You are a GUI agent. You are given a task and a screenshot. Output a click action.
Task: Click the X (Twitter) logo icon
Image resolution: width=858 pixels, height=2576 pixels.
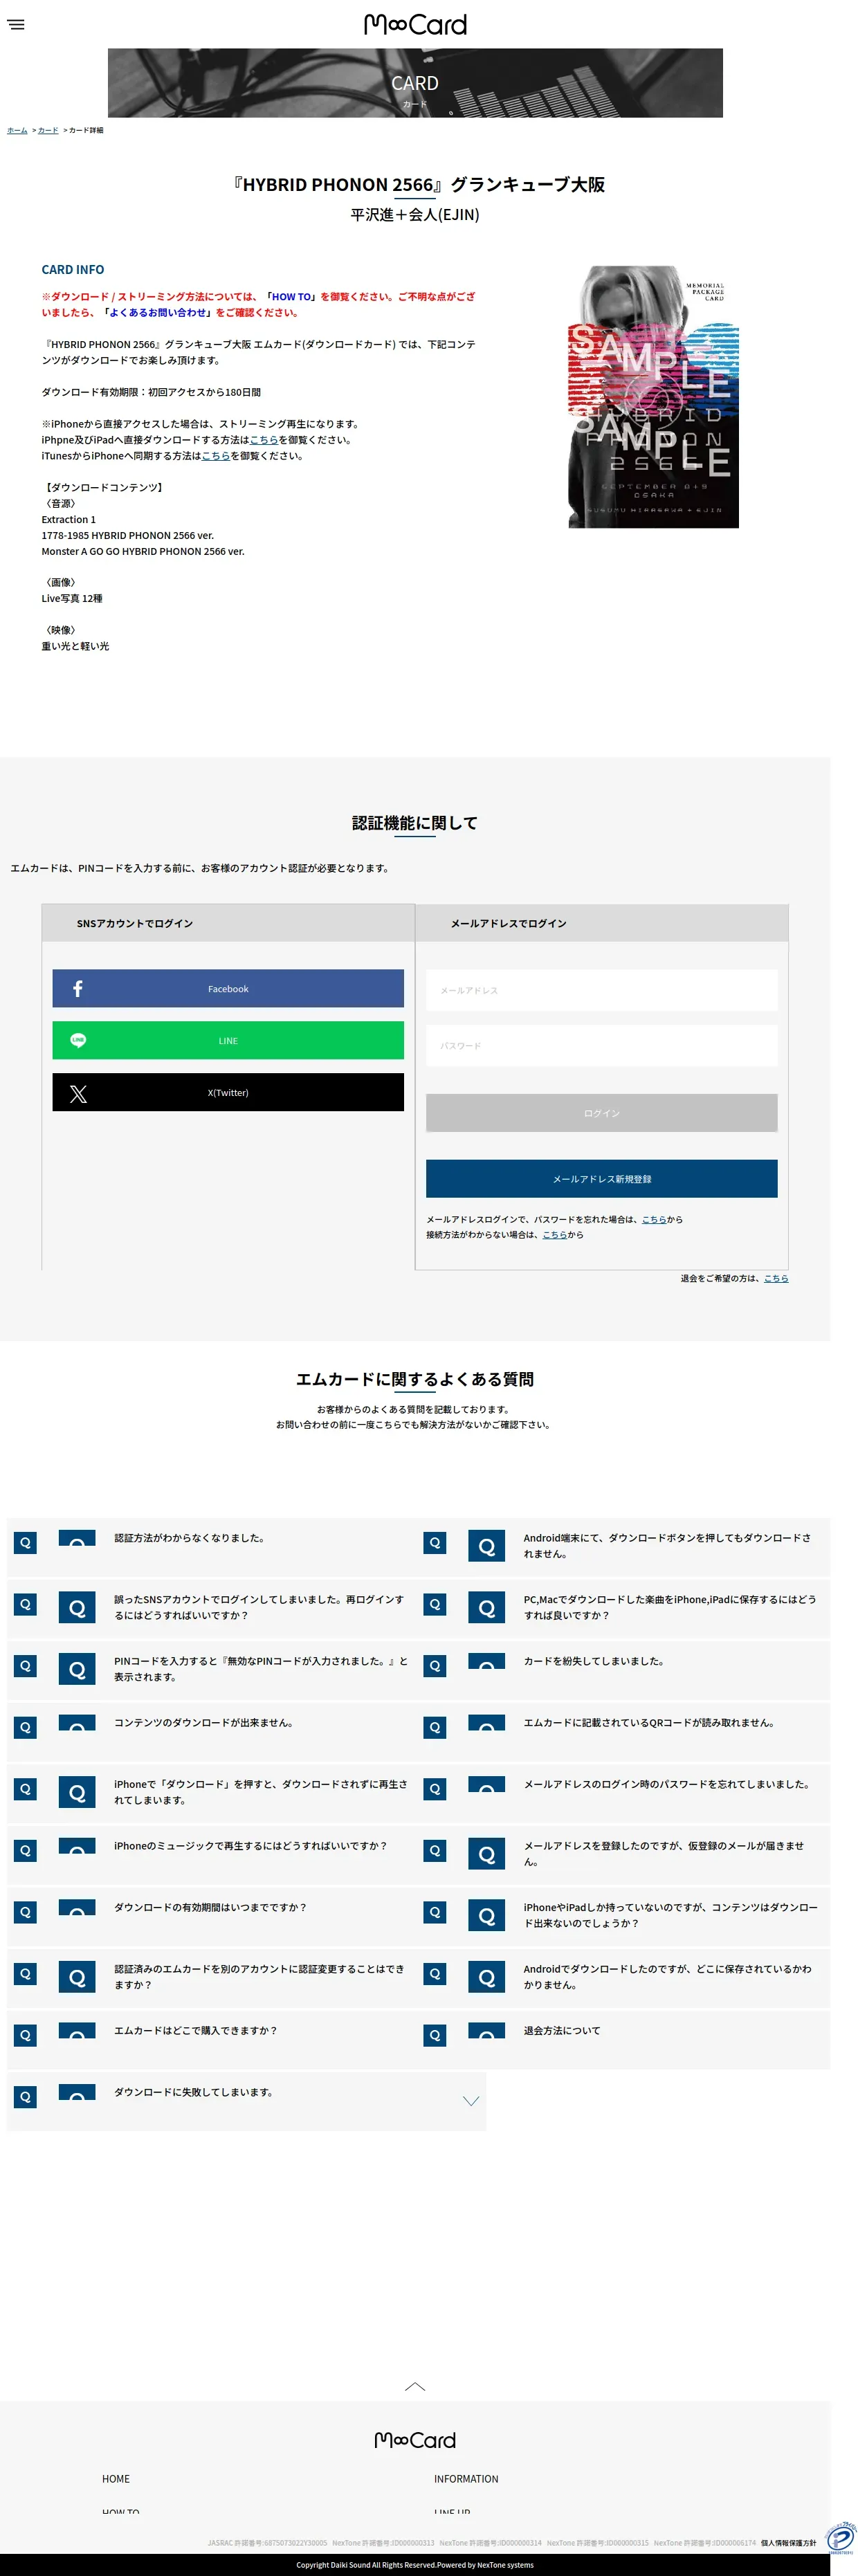tap(78, 1093)
